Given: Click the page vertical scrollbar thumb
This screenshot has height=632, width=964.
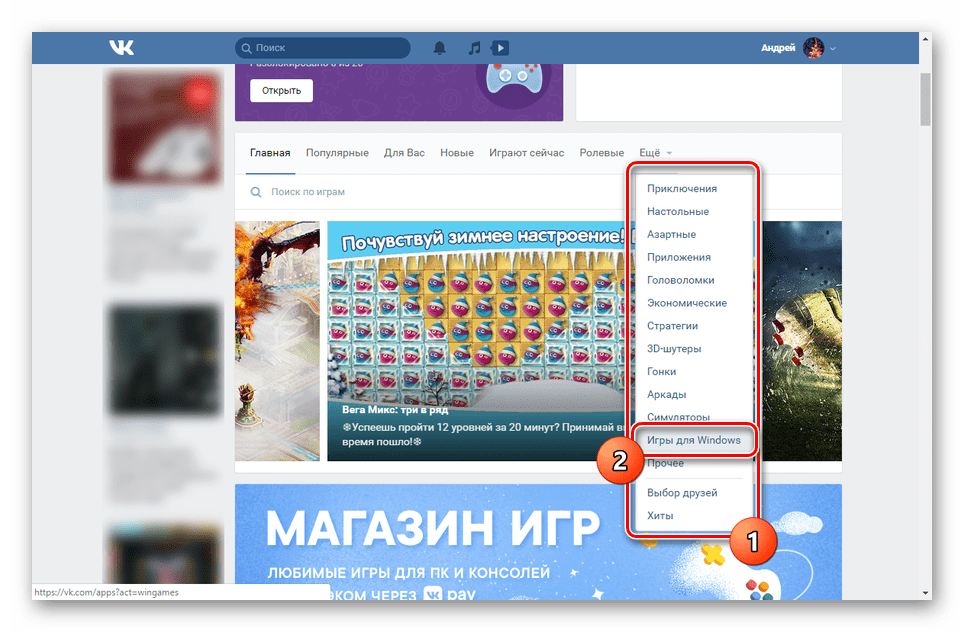Looking at the screenshot, I should 925,100.
